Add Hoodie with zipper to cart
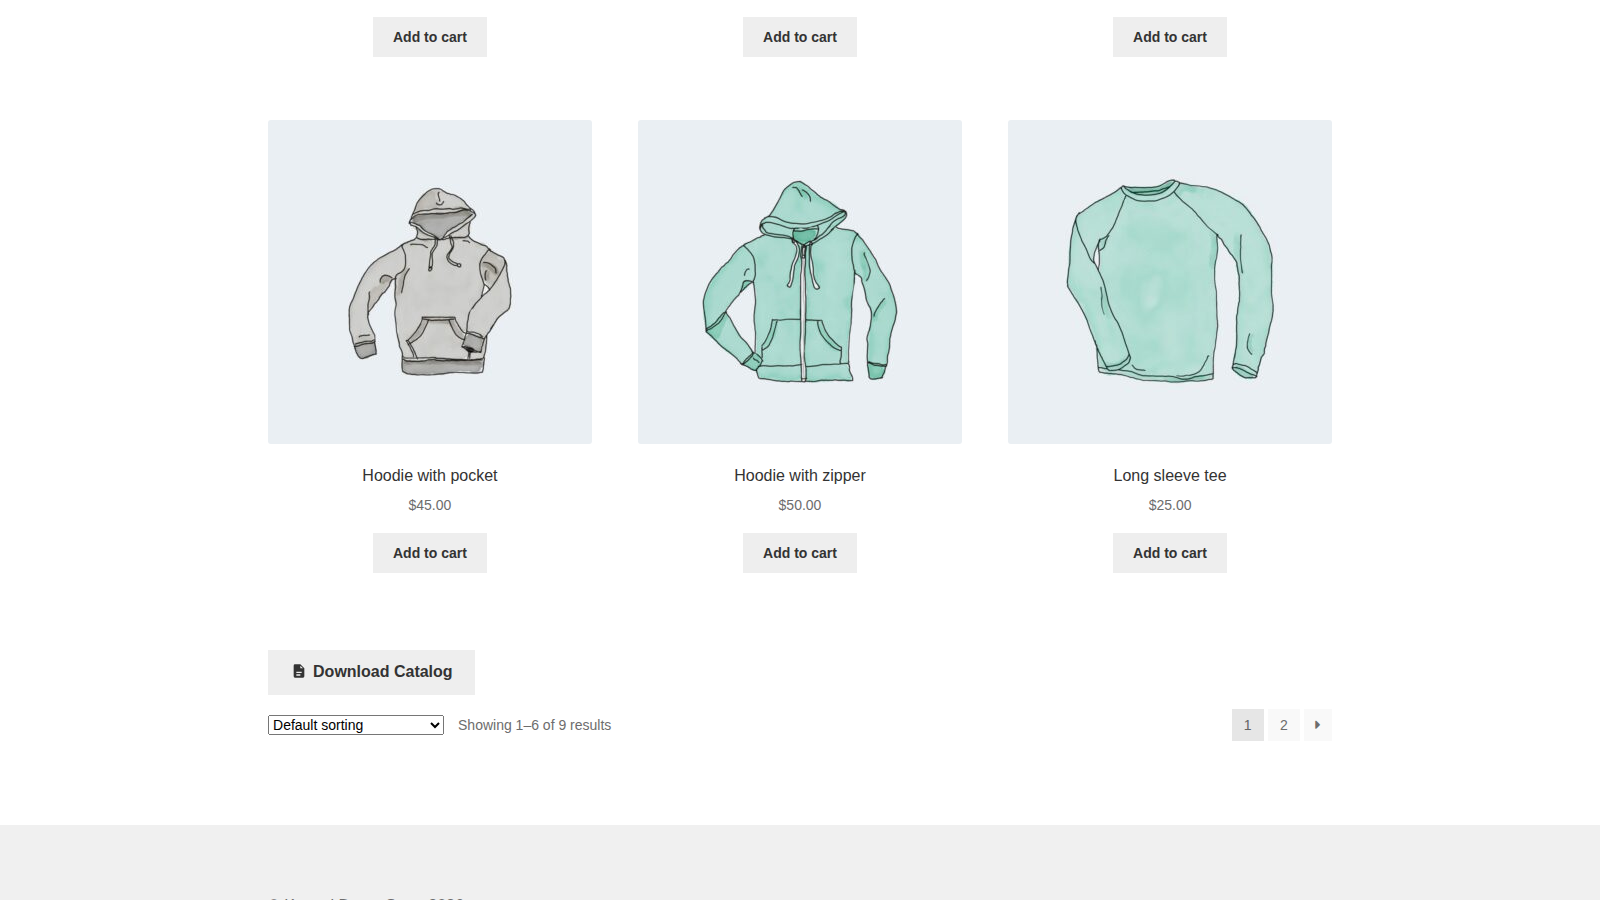The image size is (1600, 900). click(x=800, y=553)
